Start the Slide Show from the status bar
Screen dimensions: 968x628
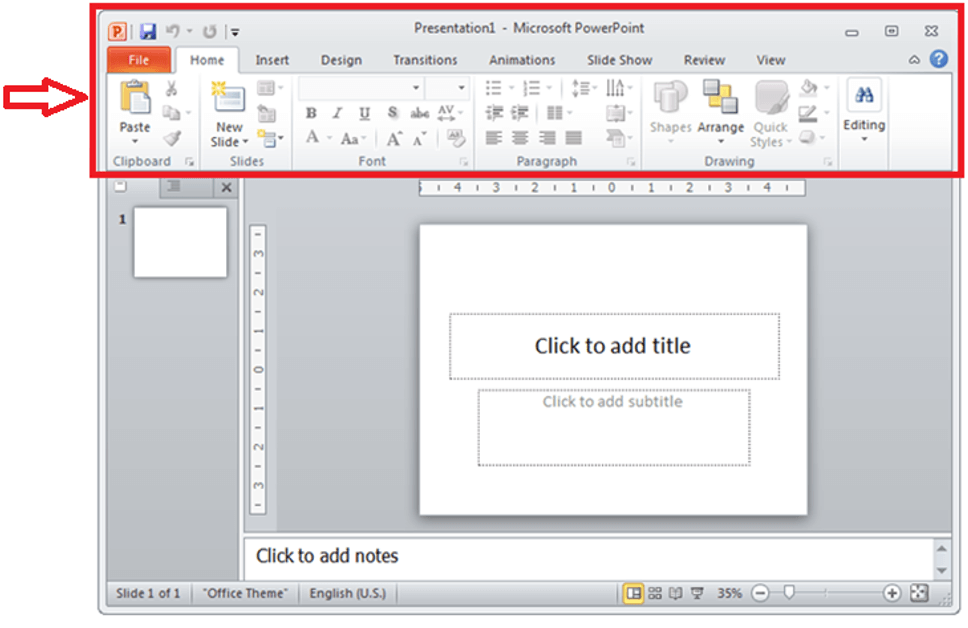(697, 593)
